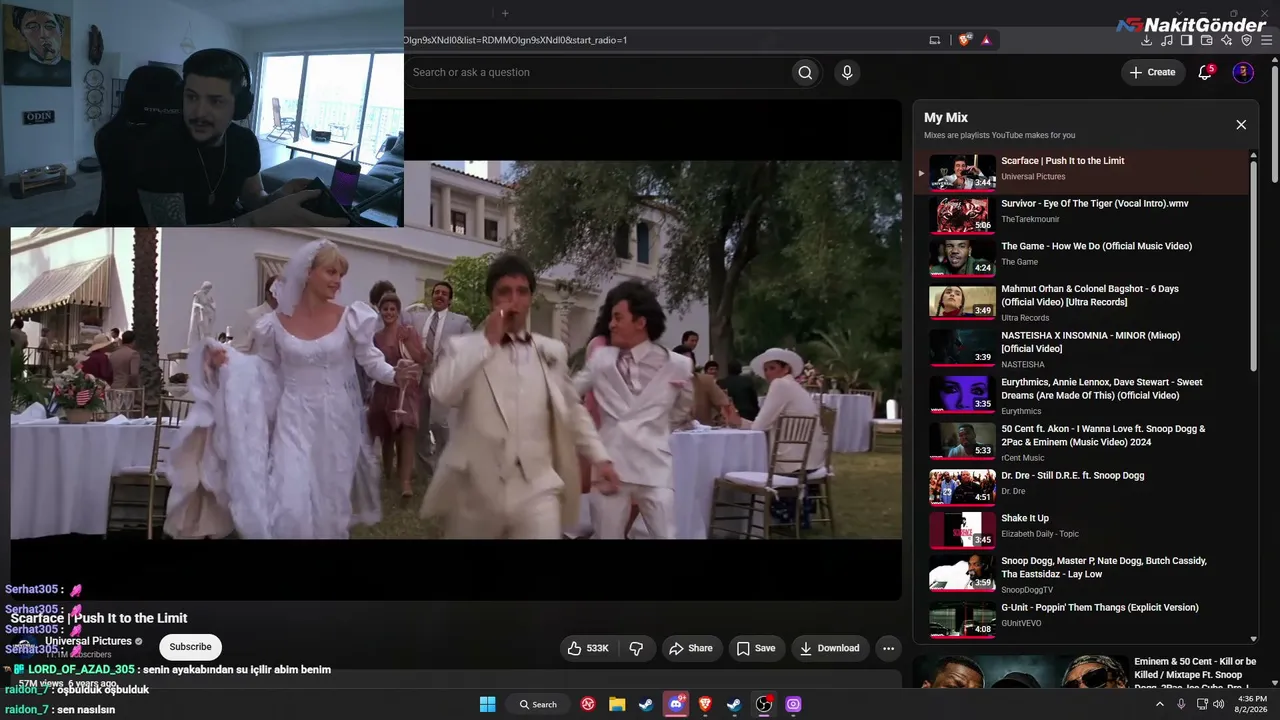
Task: Open Brave Shields lion icon in address bar
Action: (x=964, y=40)
